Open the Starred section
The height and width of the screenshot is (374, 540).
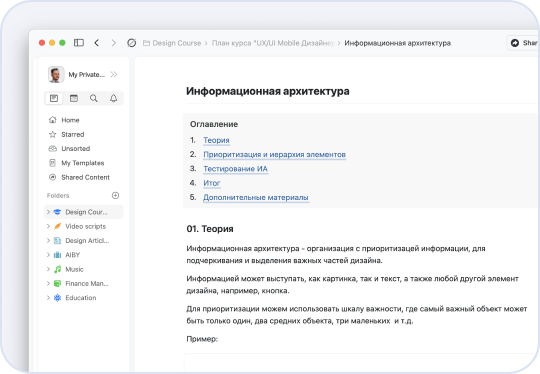(73, 134)
